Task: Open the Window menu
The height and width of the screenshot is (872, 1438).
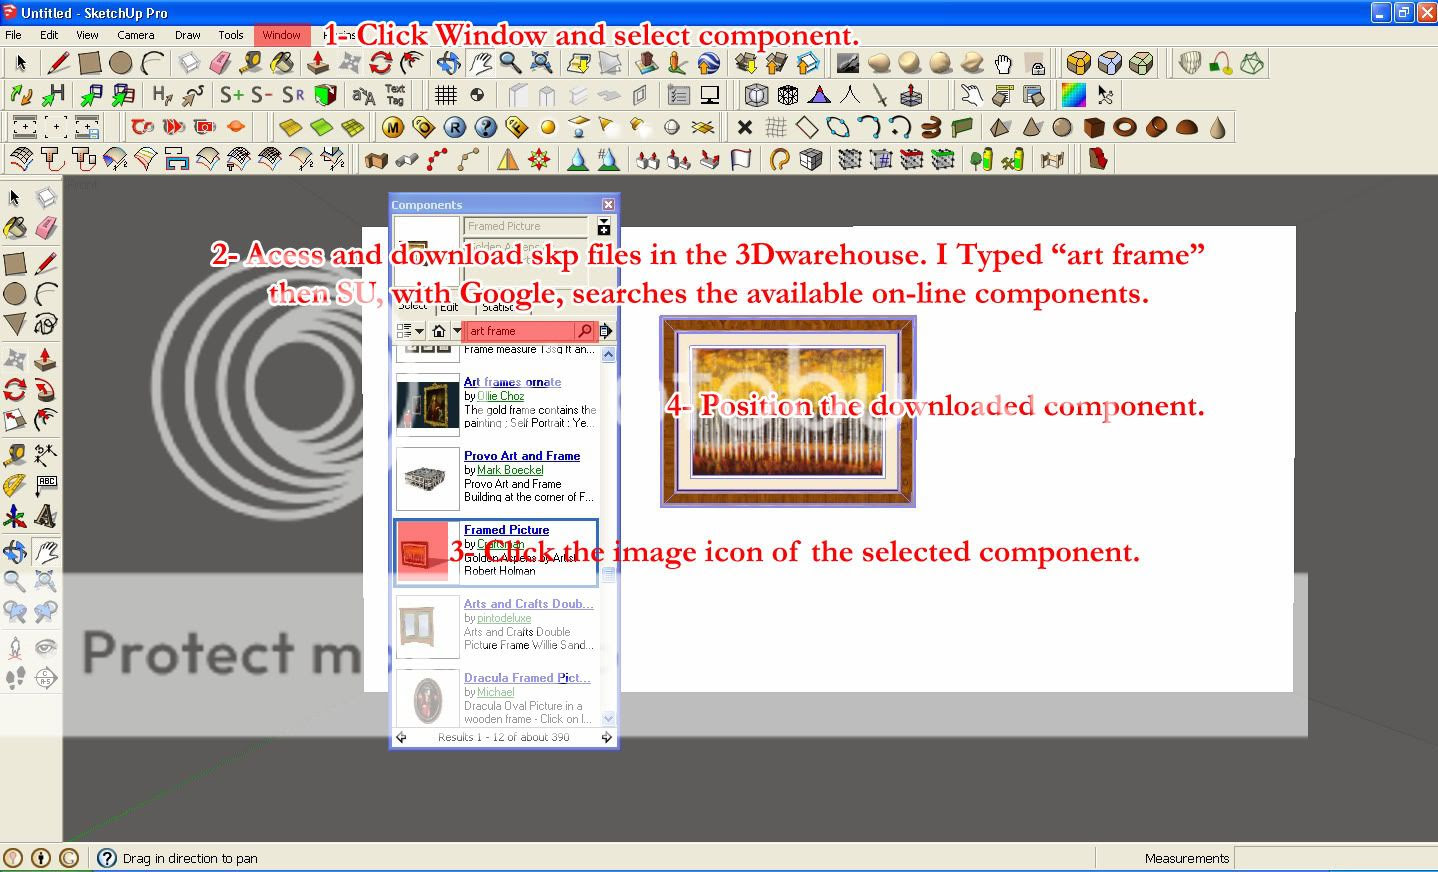Action: click(x=282, y=35)
